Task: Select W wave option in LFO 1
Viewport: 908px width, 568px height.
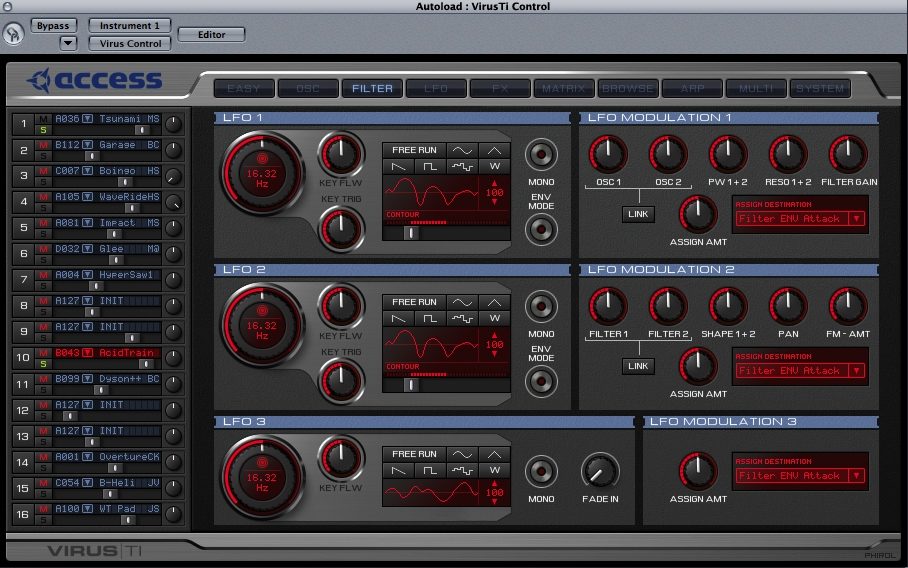Action: (x=495, y=166)
